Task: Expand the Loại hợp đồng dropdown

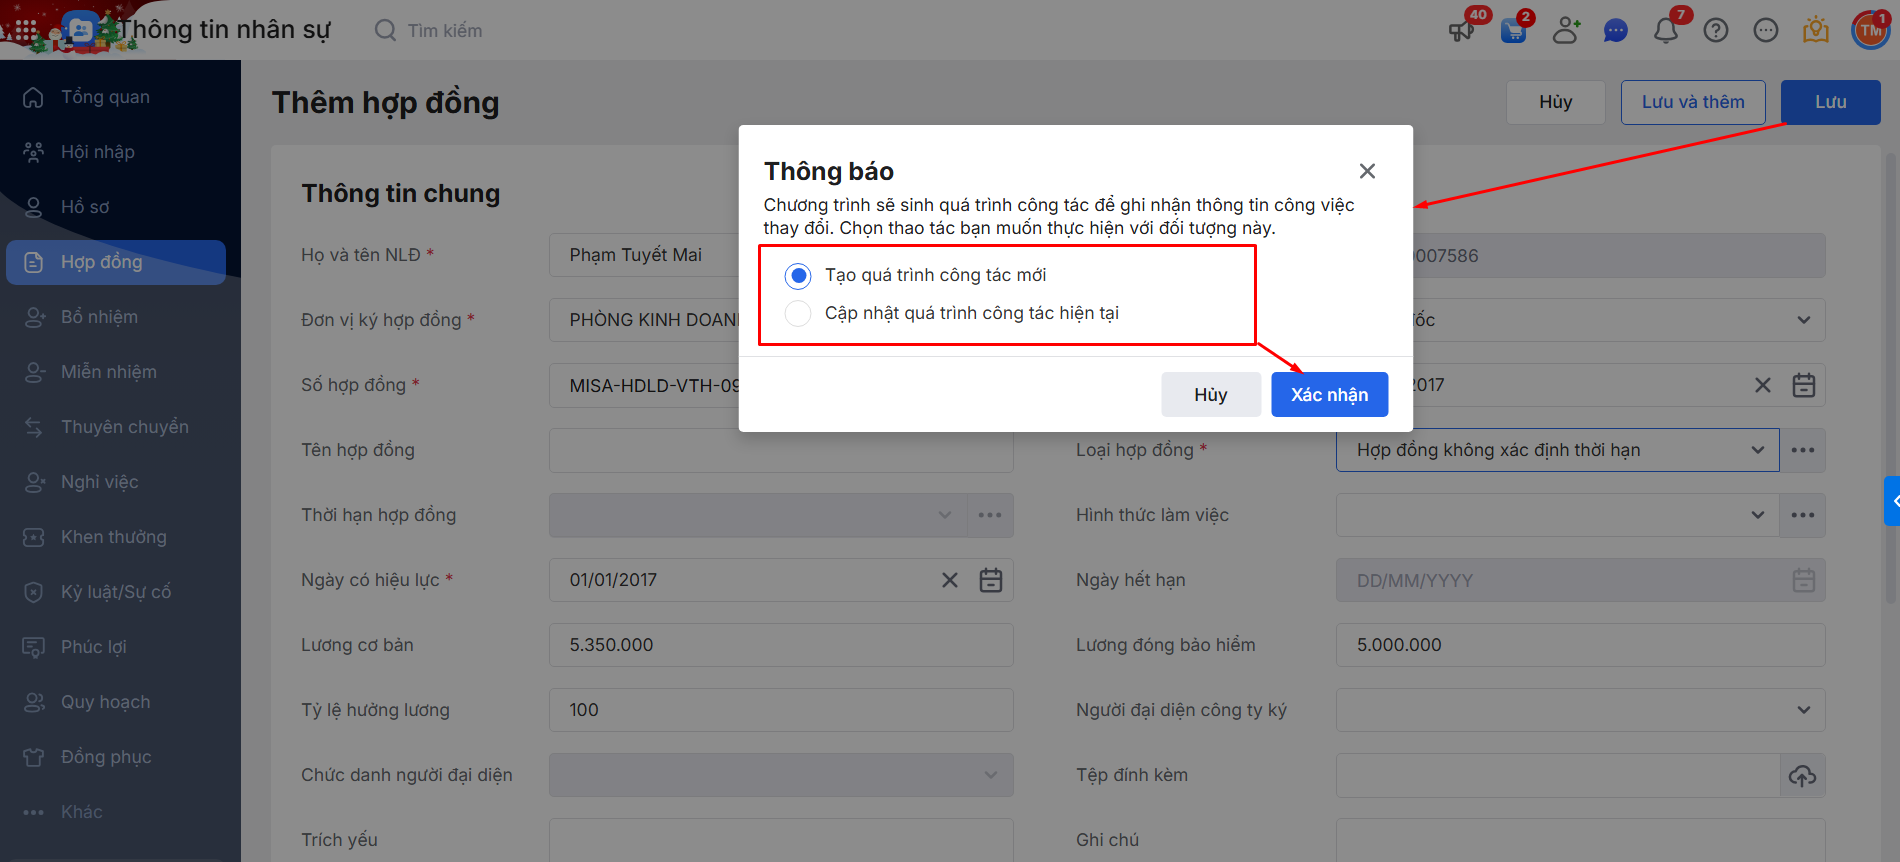Action: pyautogui.click(x=1757, y=450)
